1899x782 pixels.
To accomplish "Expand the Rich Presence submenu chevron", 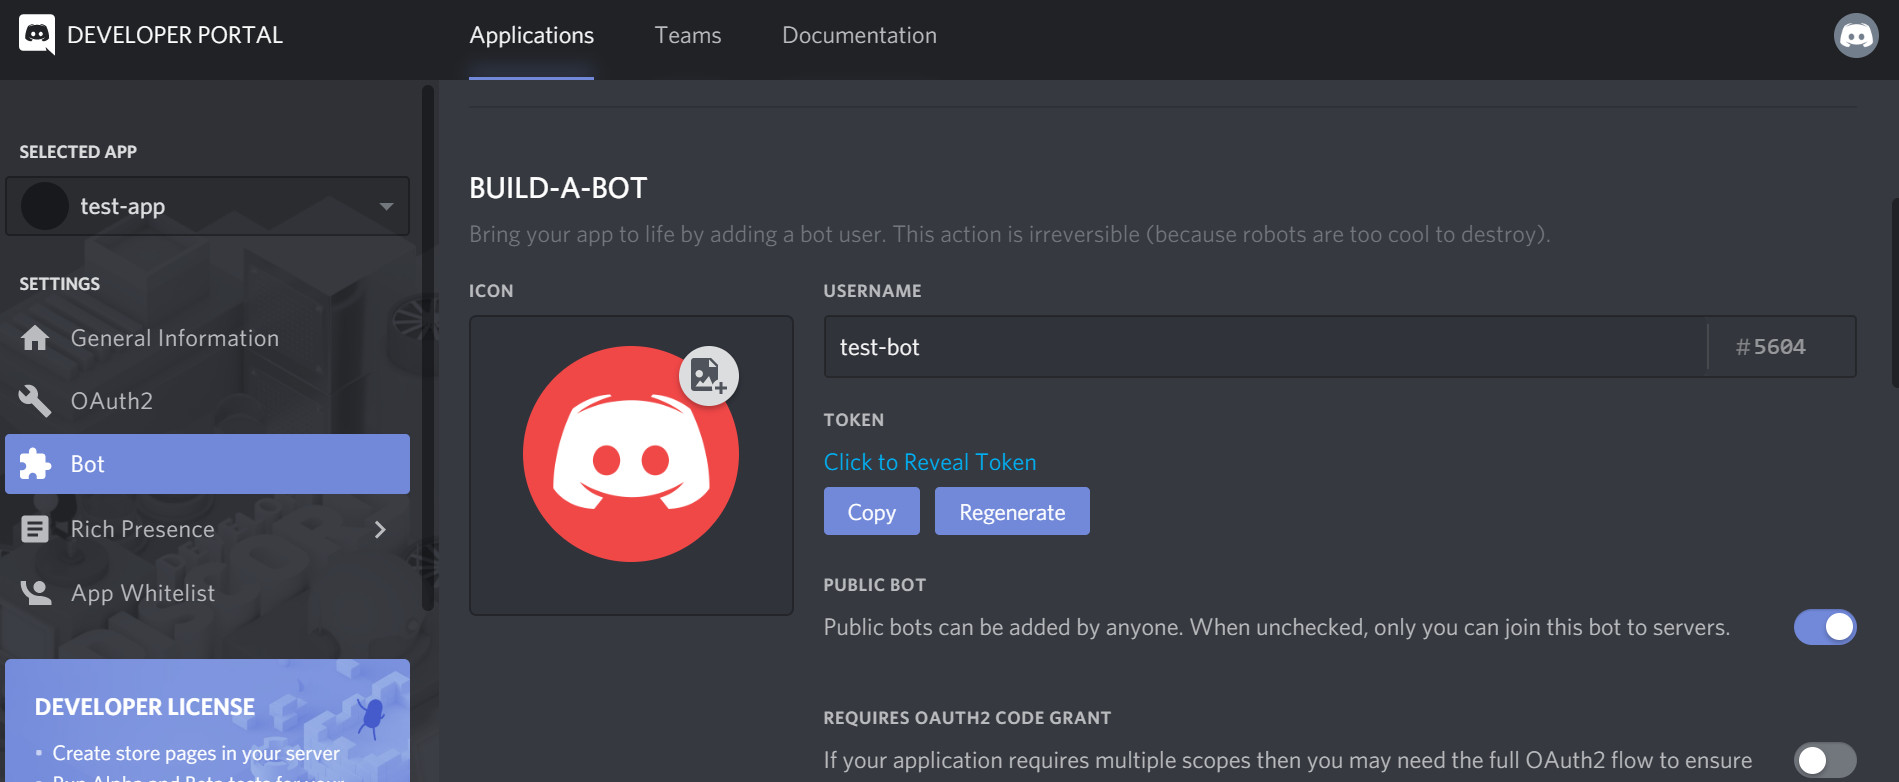I will coord(380,529).
